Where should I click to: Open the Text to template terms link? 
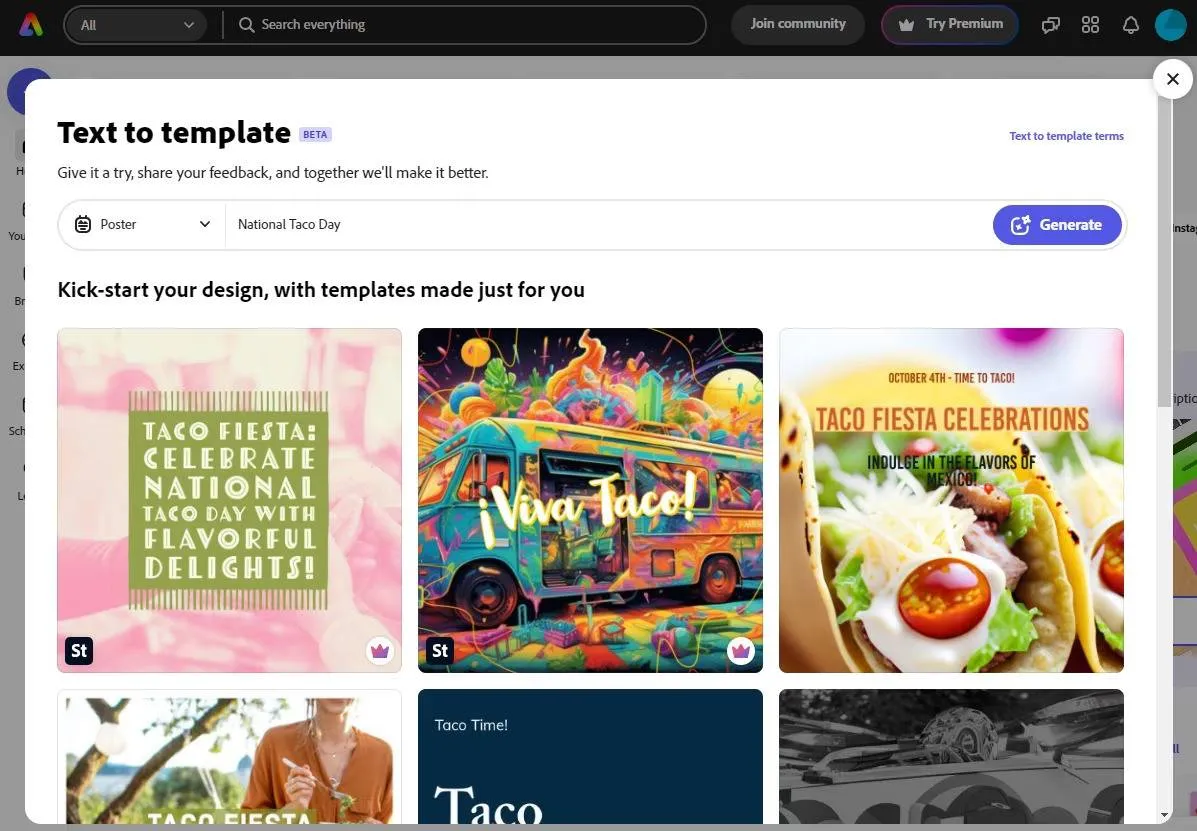click(1066, 136)
